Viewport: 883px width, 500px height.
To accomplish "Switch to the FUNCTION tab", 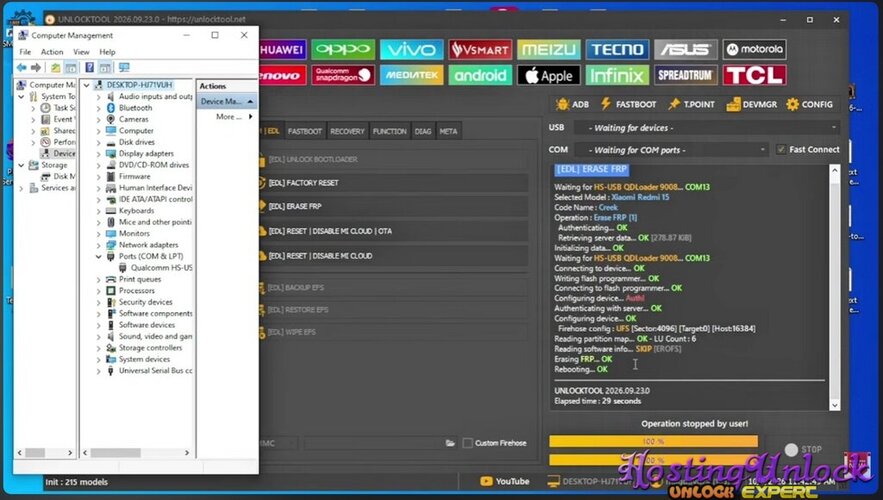I will (390, 131).
